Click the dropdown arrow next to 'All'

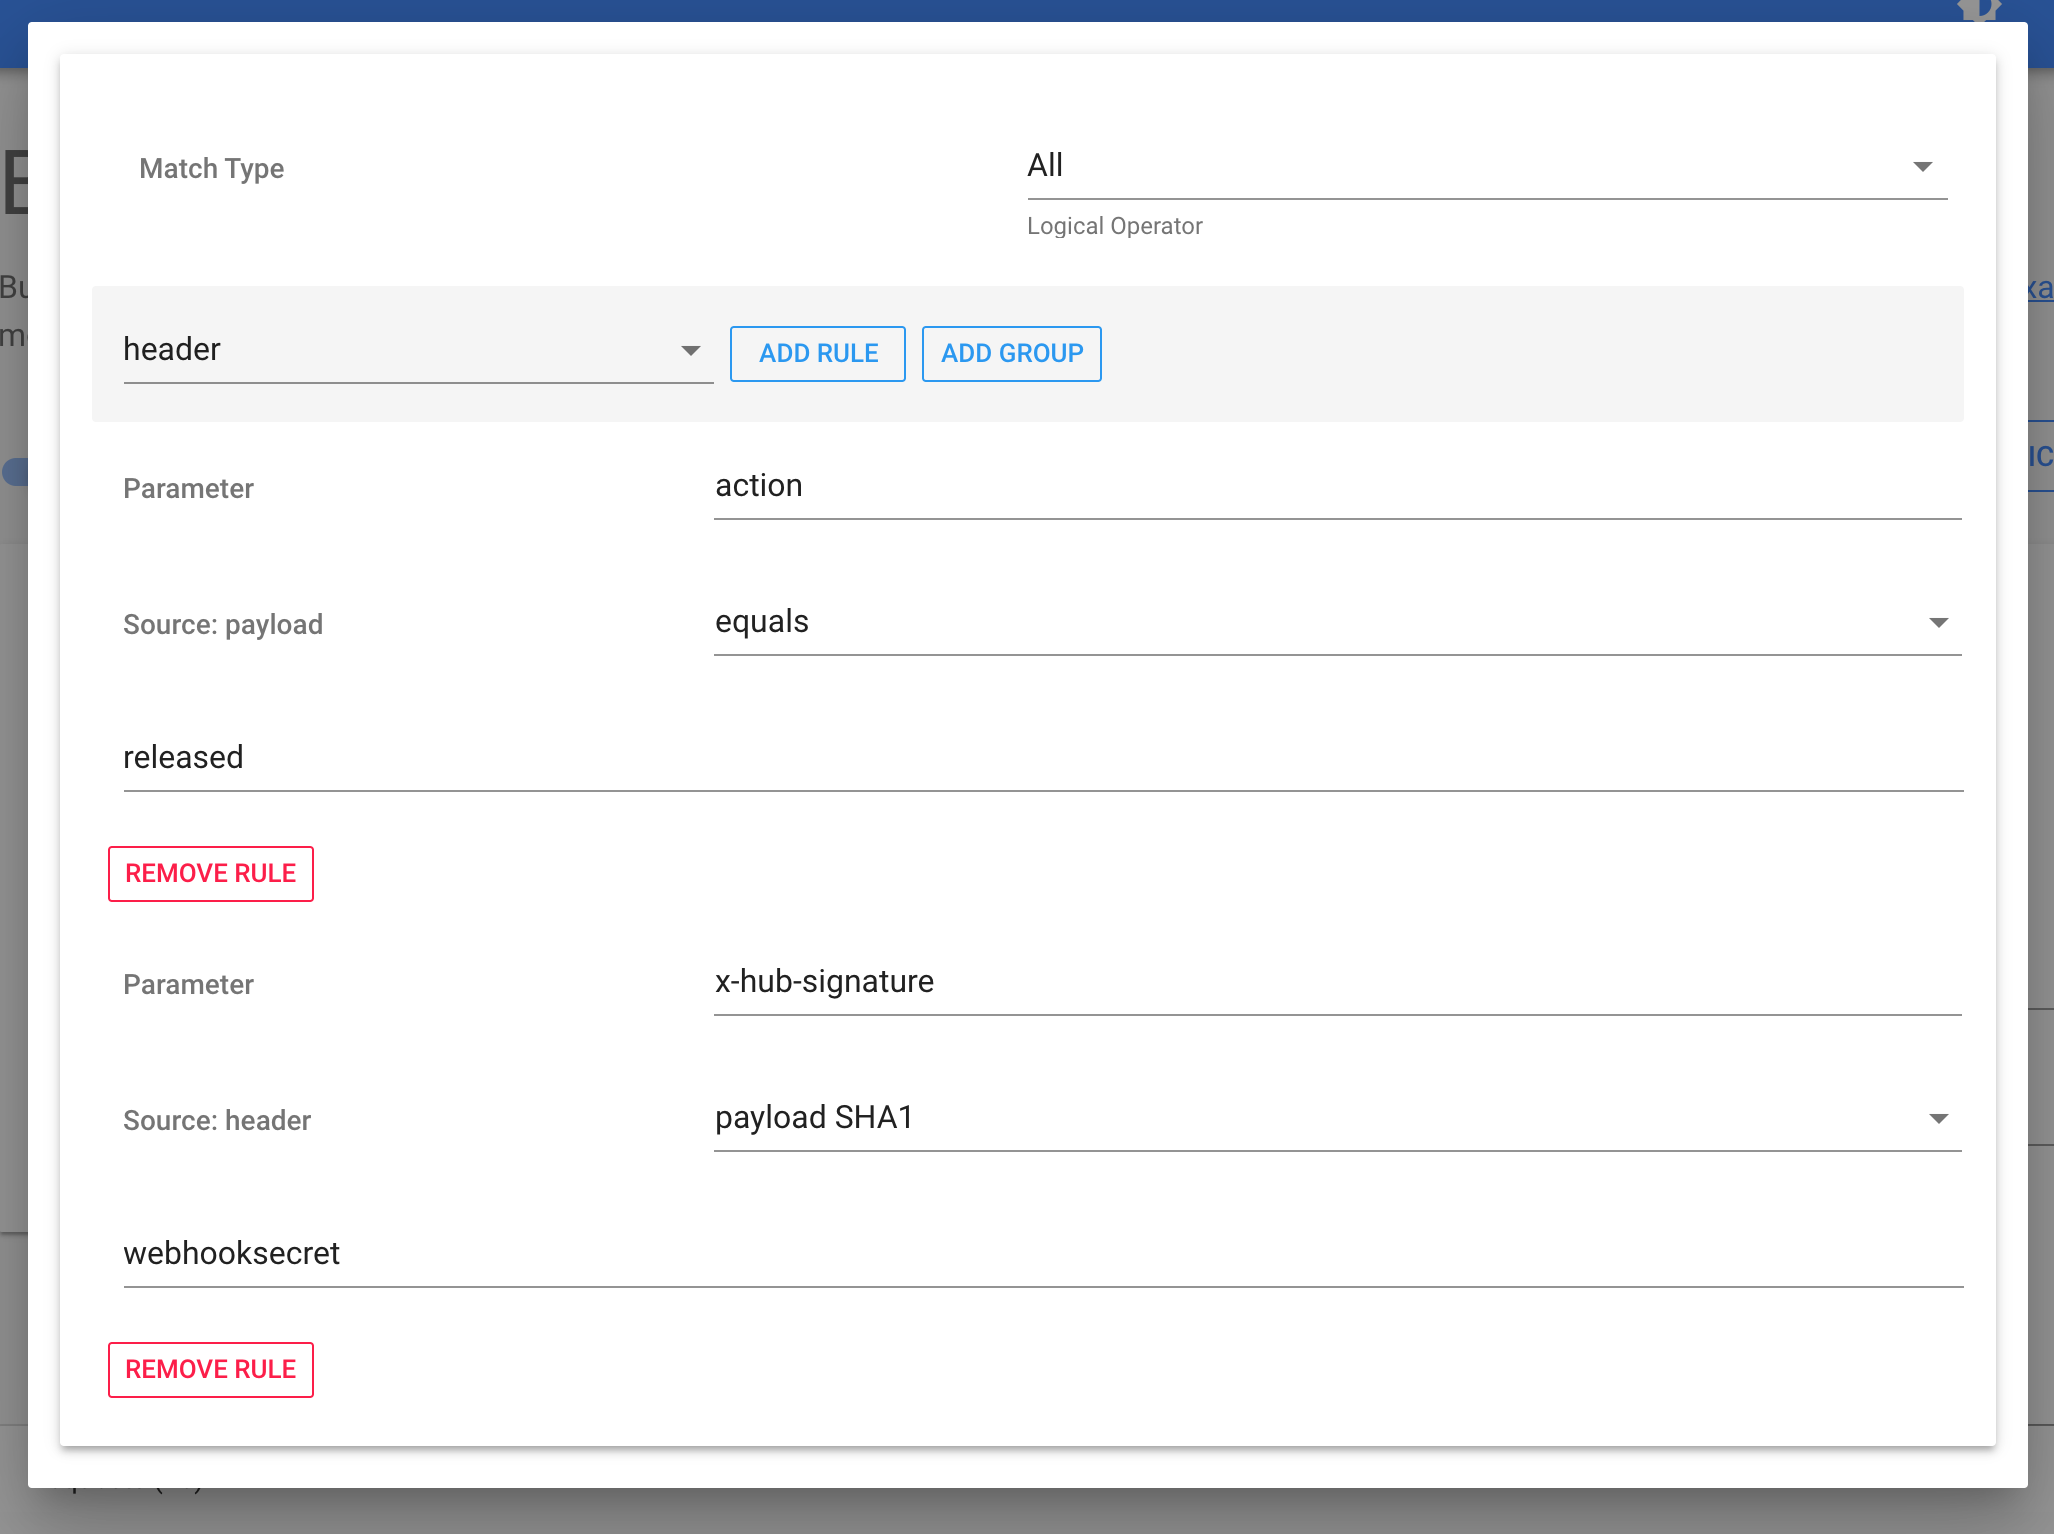1925,166
